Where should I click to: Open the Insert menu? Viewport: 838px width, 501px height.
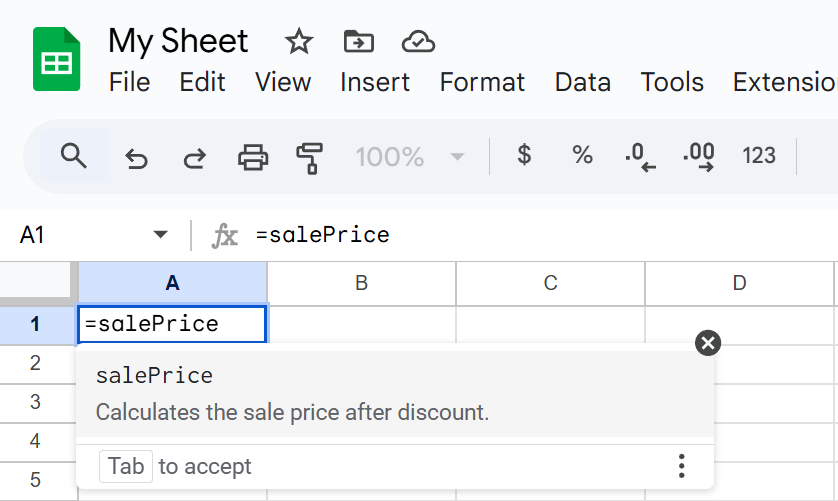click(375, 82)
